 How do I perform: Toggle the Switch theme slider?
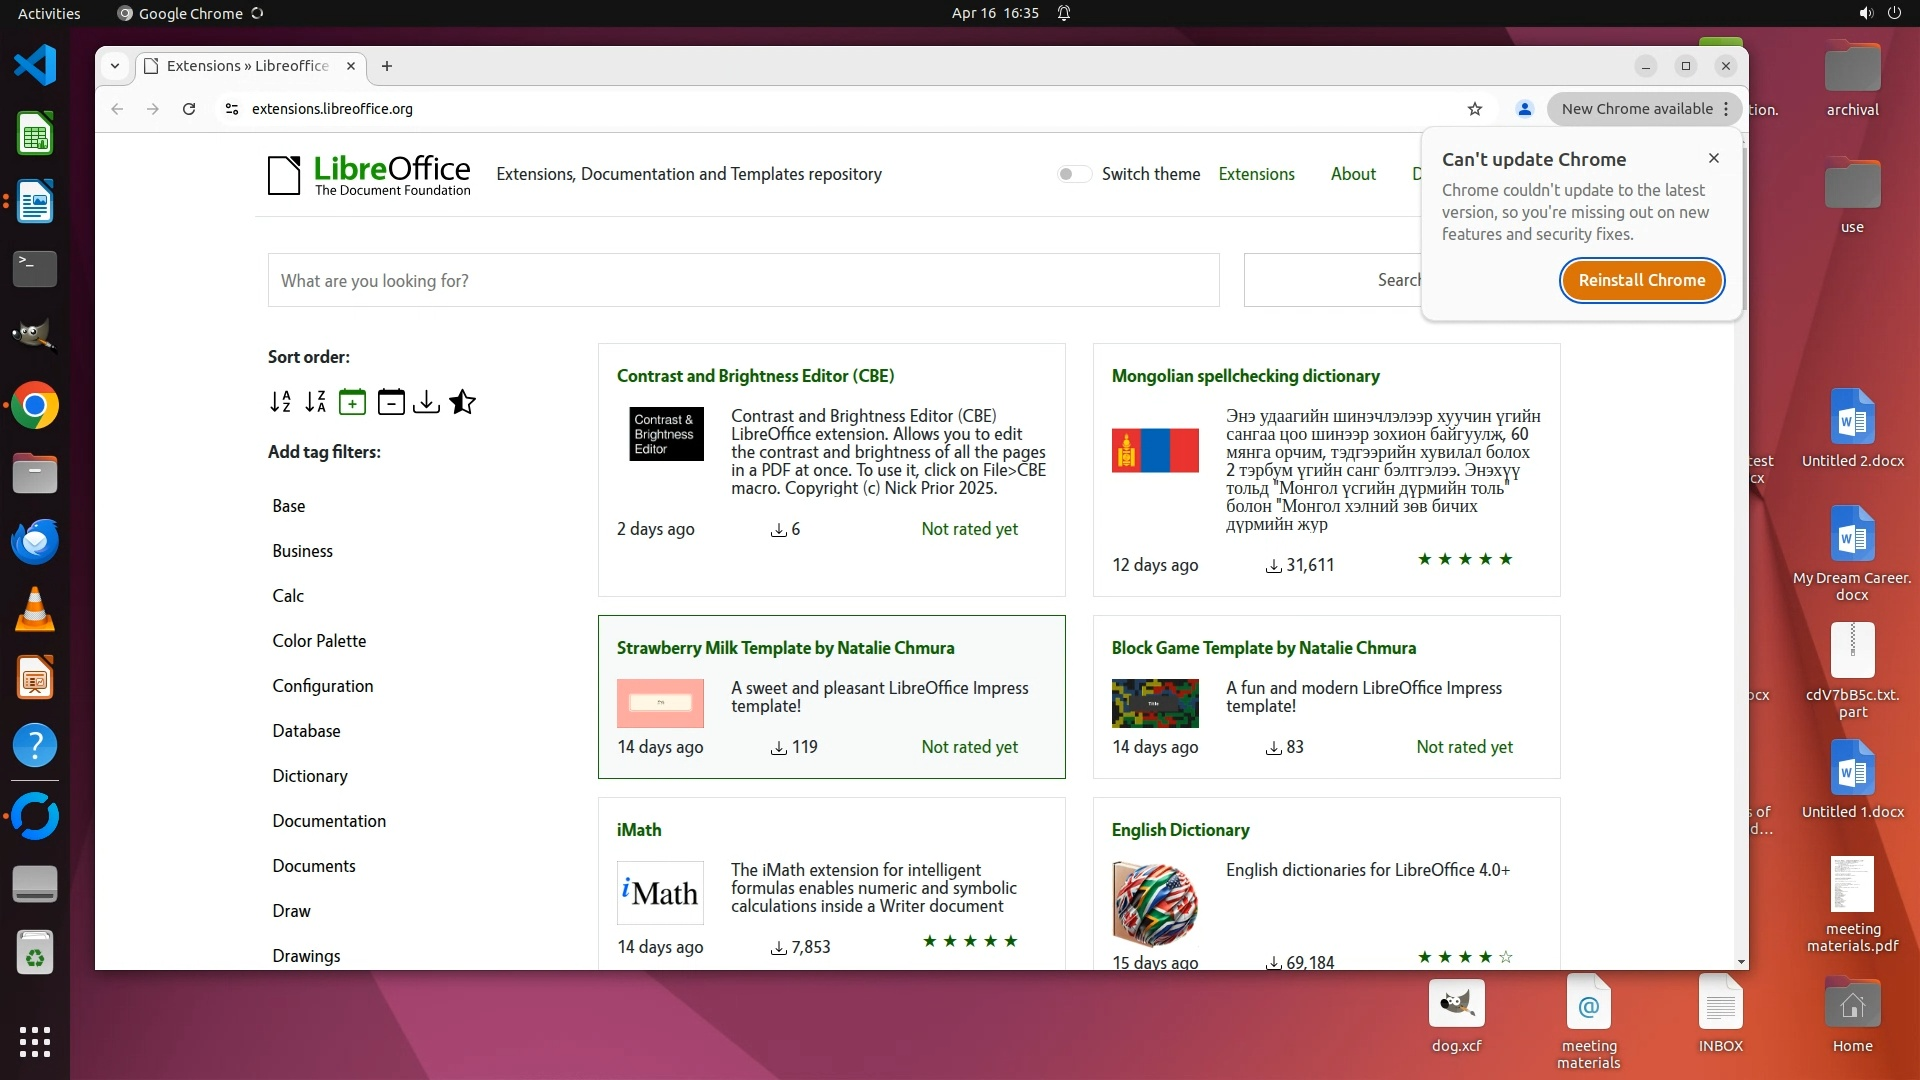pos(1074,174)
